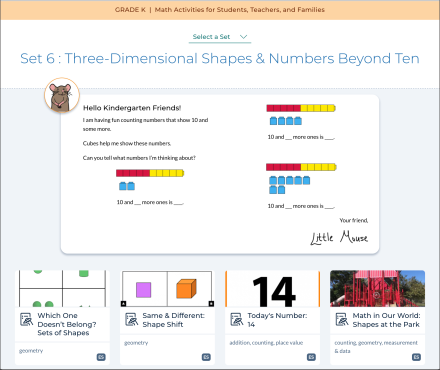
Task: Click the green shapes grid thumbnail
Action: (62, 289)
